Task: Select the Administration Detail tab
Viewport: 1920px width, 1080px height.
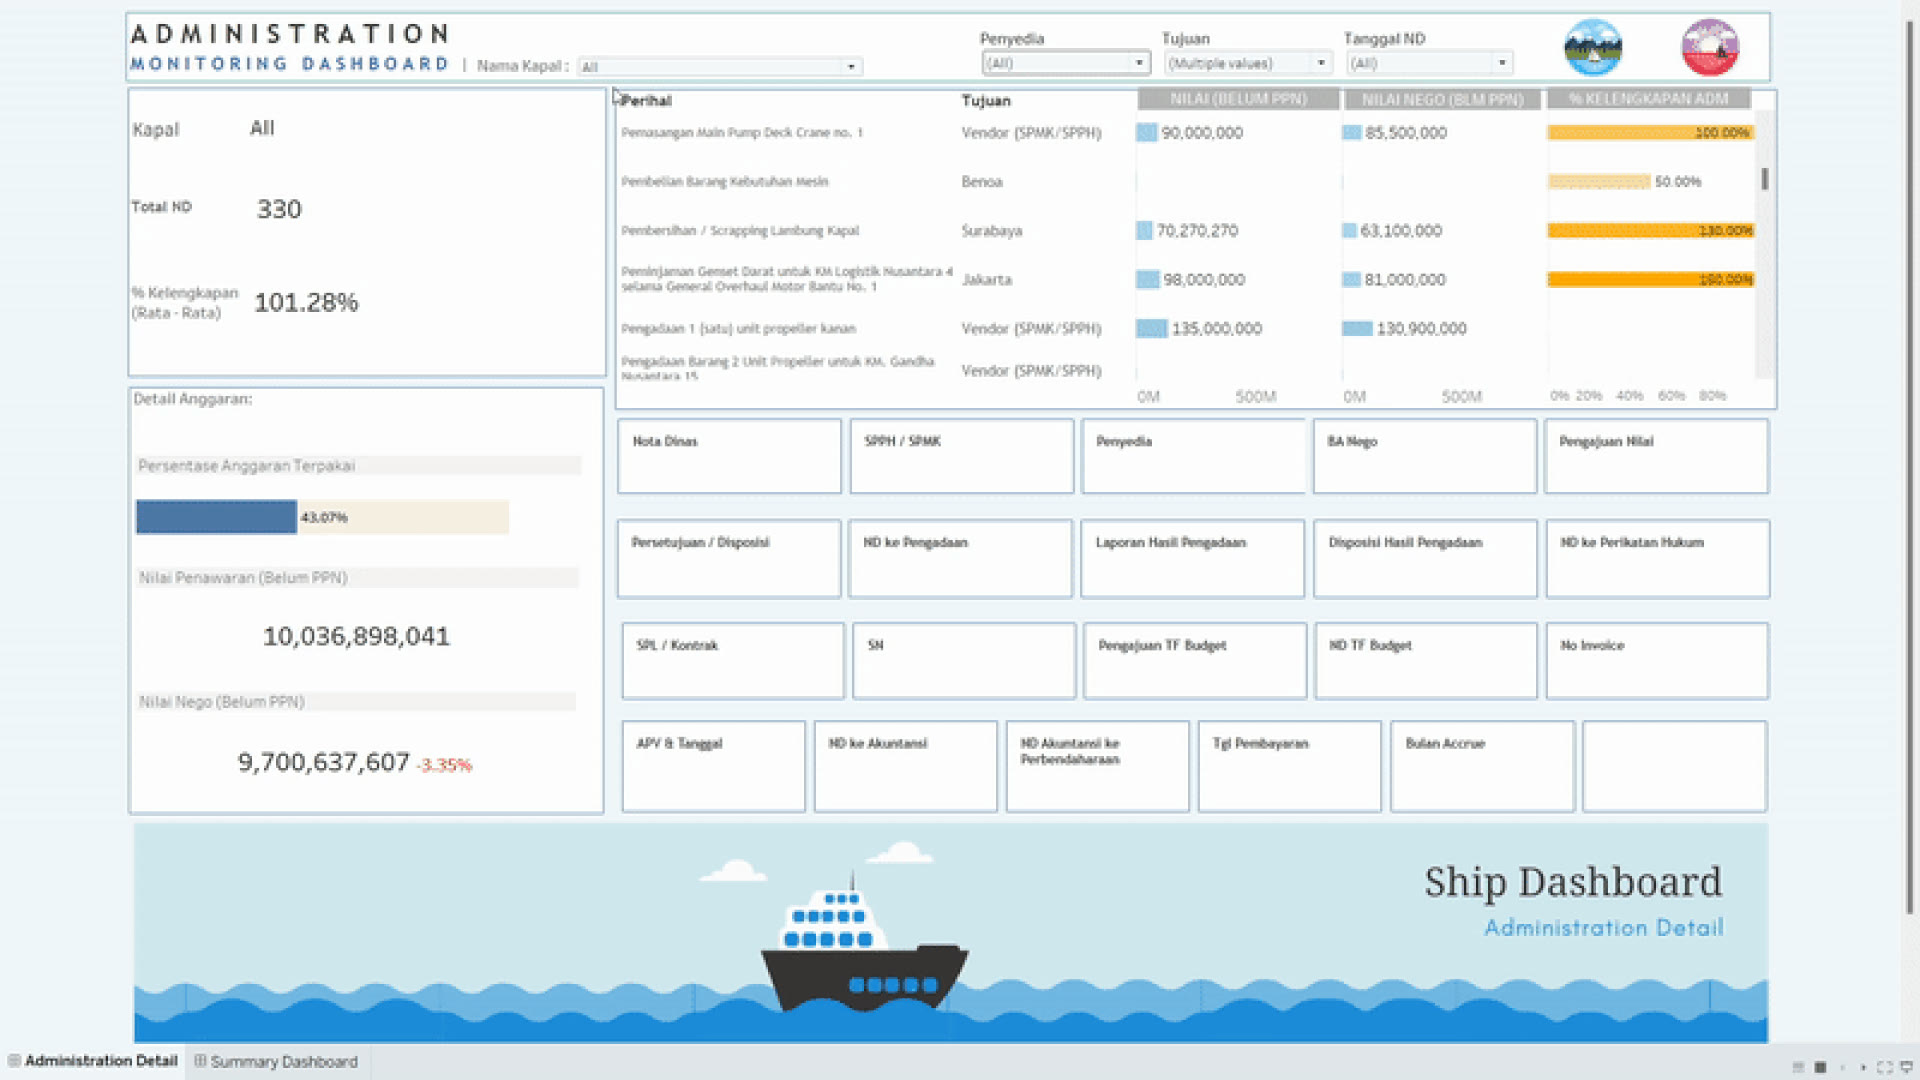Action: coord(93,1061)
